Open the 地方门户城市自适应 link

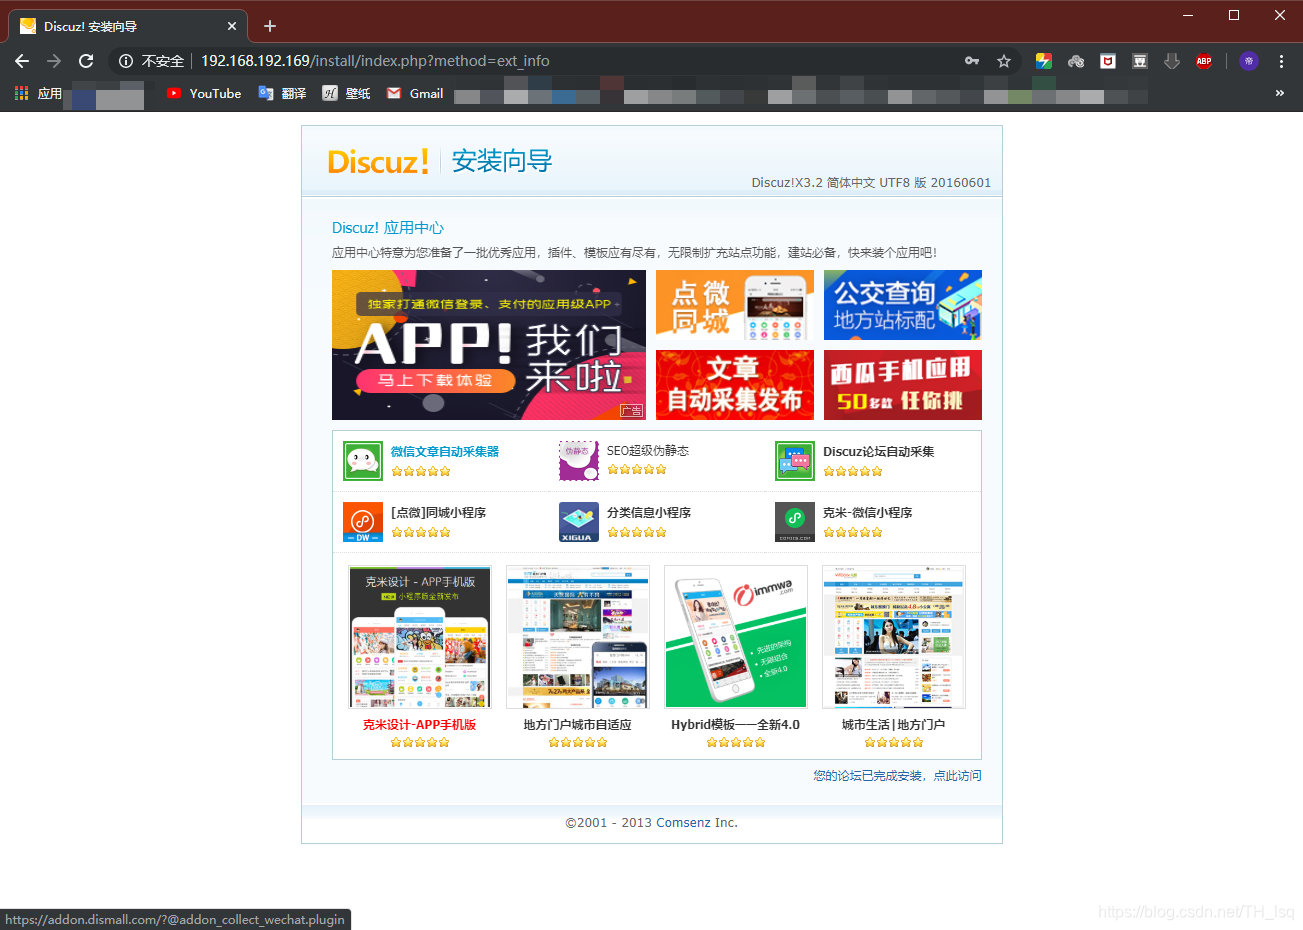coord(578,725)
